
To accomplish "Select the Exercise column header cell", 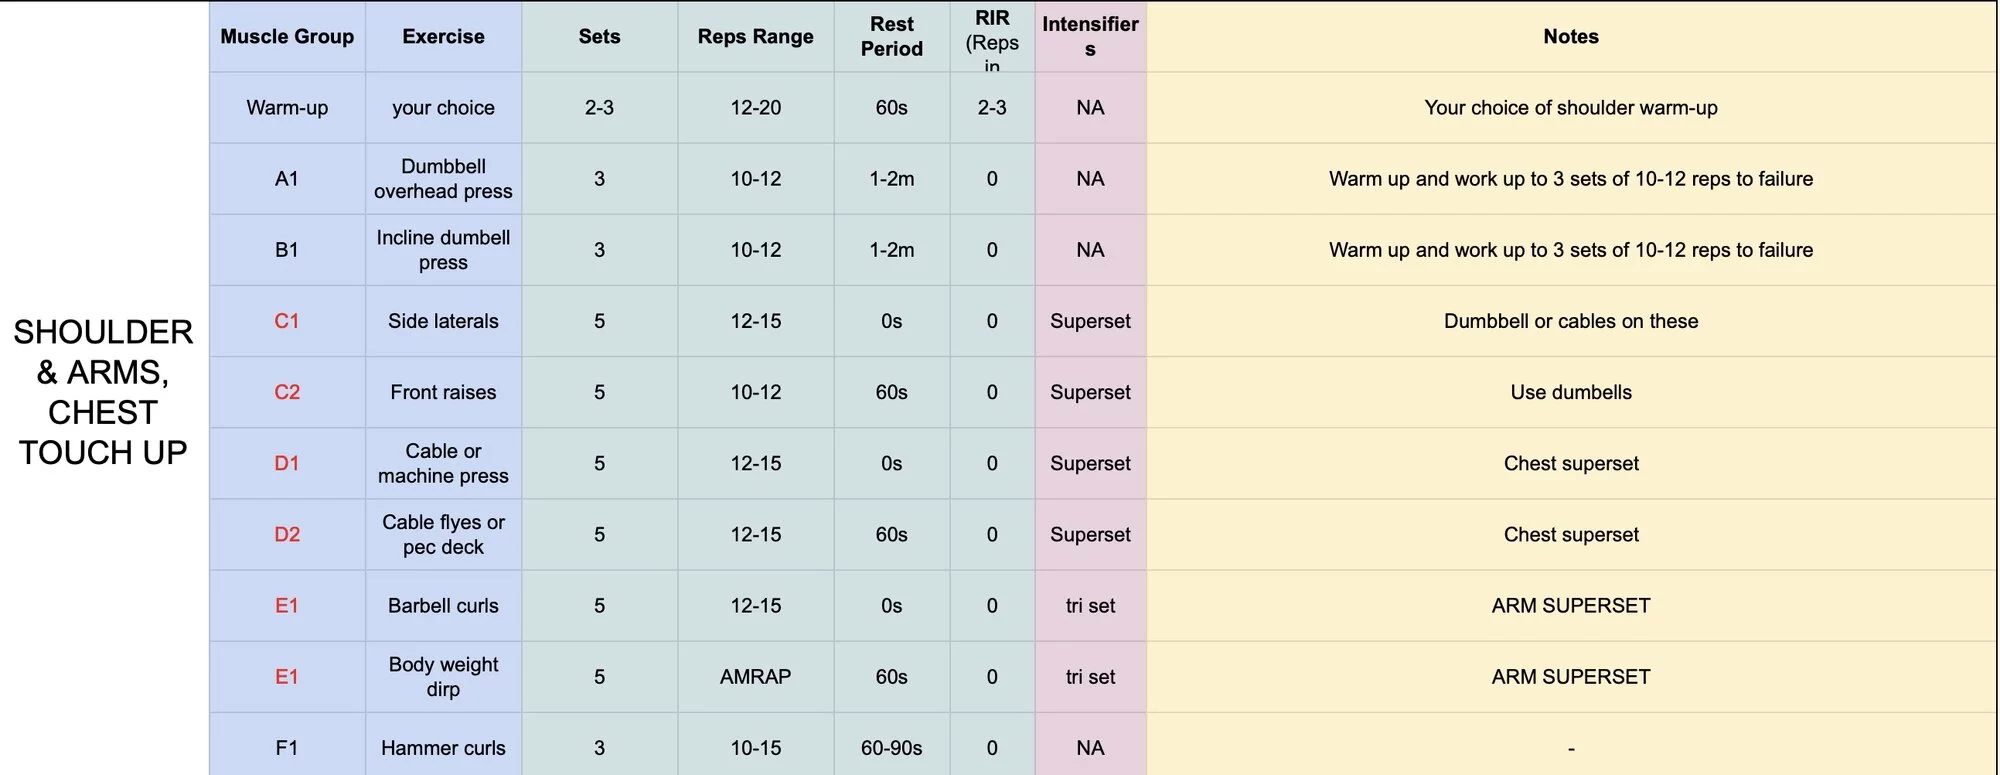I will coord(443,37).
